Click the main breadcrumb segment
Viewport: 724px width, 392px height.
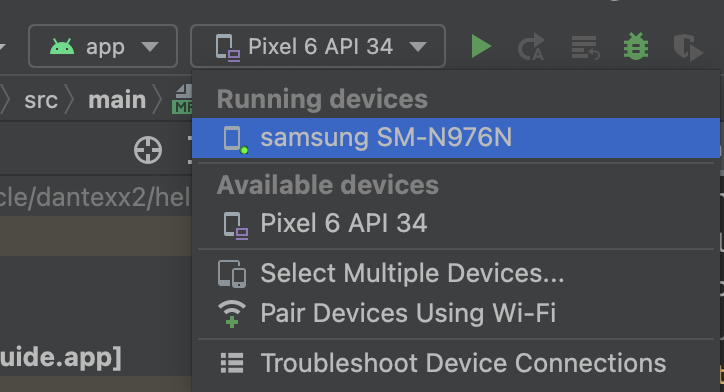click(117, 100)
